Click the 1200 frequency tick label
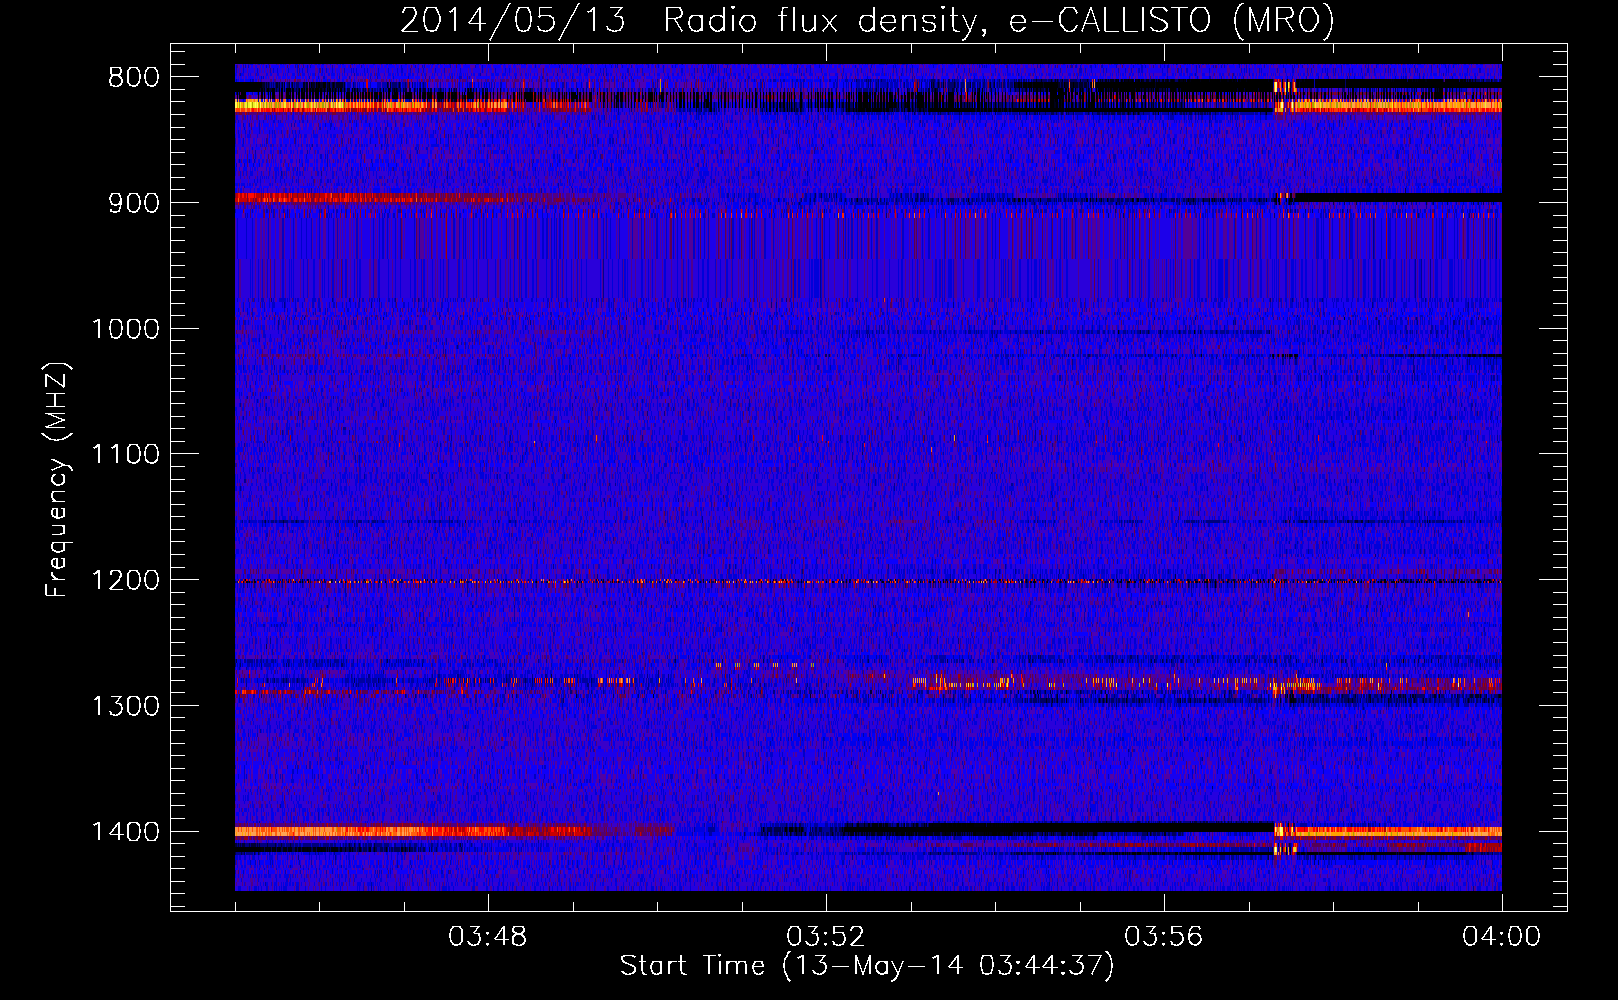Image resolution: width=1618 pixels, height=1000 pixels. coord(125,581)
